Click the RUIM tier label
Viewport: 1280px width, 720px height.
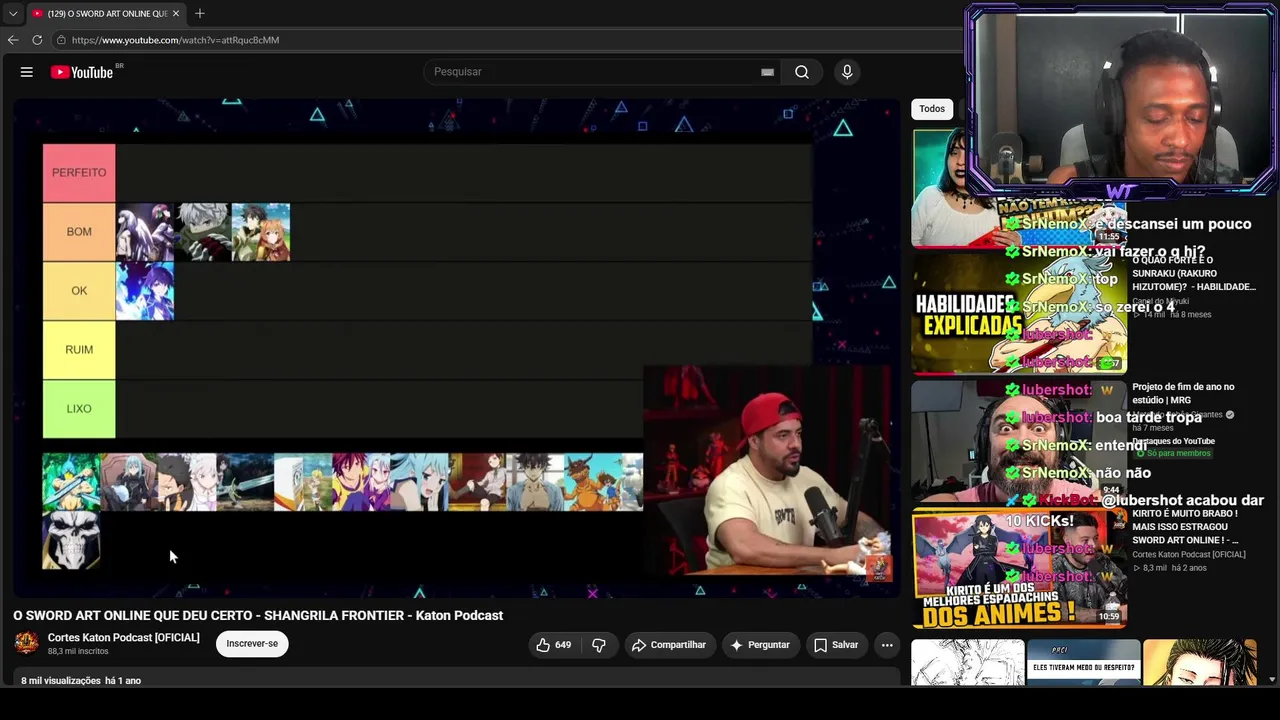click(79, 349)
